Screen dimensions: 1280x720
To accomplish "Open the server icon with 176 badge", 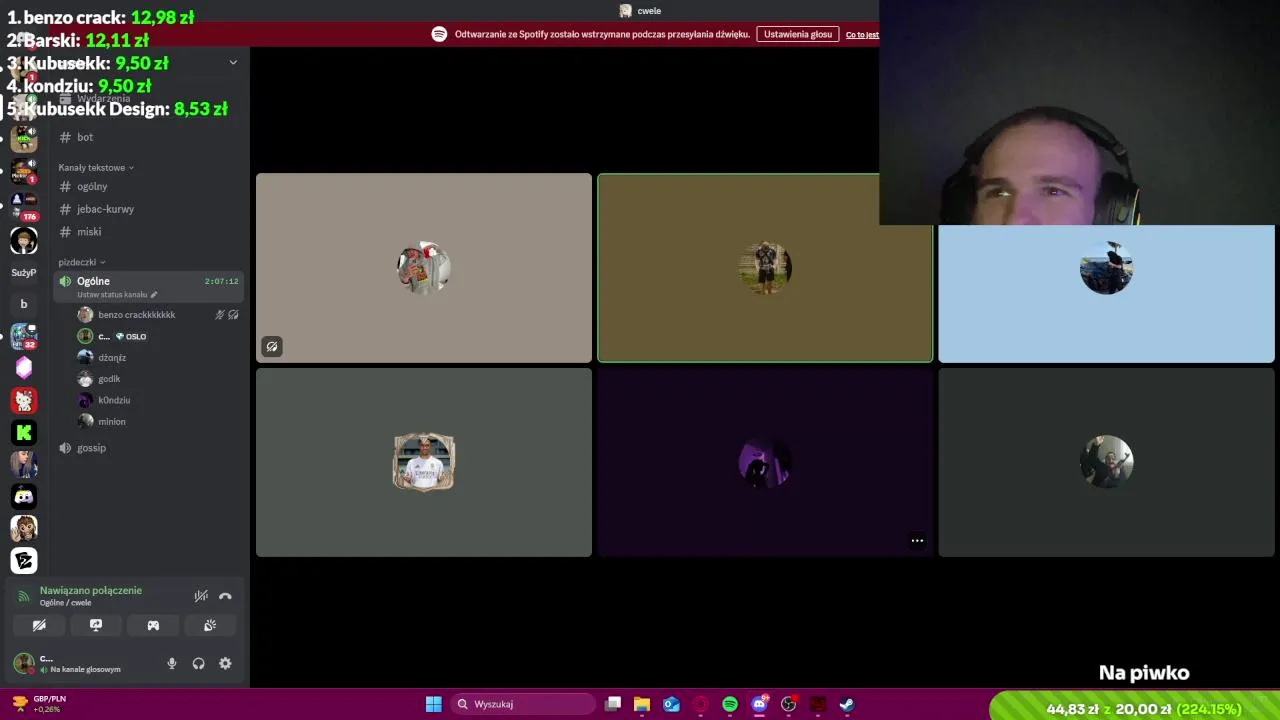I will [x=24, y=207].
